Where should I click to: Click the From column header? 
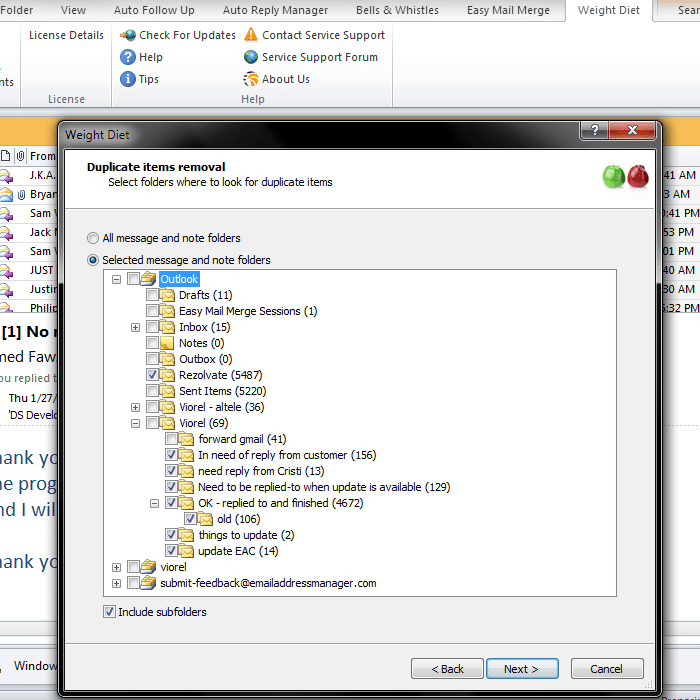(43, 156)
